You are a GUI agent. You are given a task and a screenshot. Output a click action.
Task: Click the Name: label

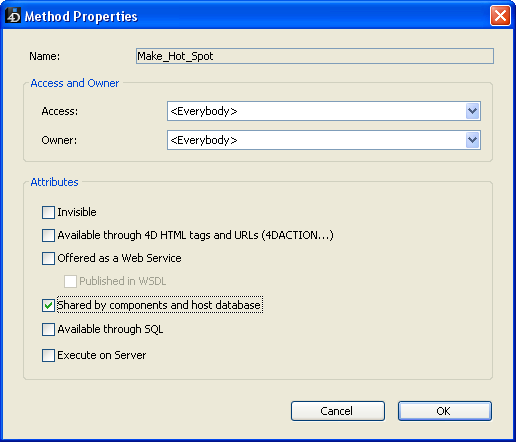pyautogui.click(x=45, y=56)
